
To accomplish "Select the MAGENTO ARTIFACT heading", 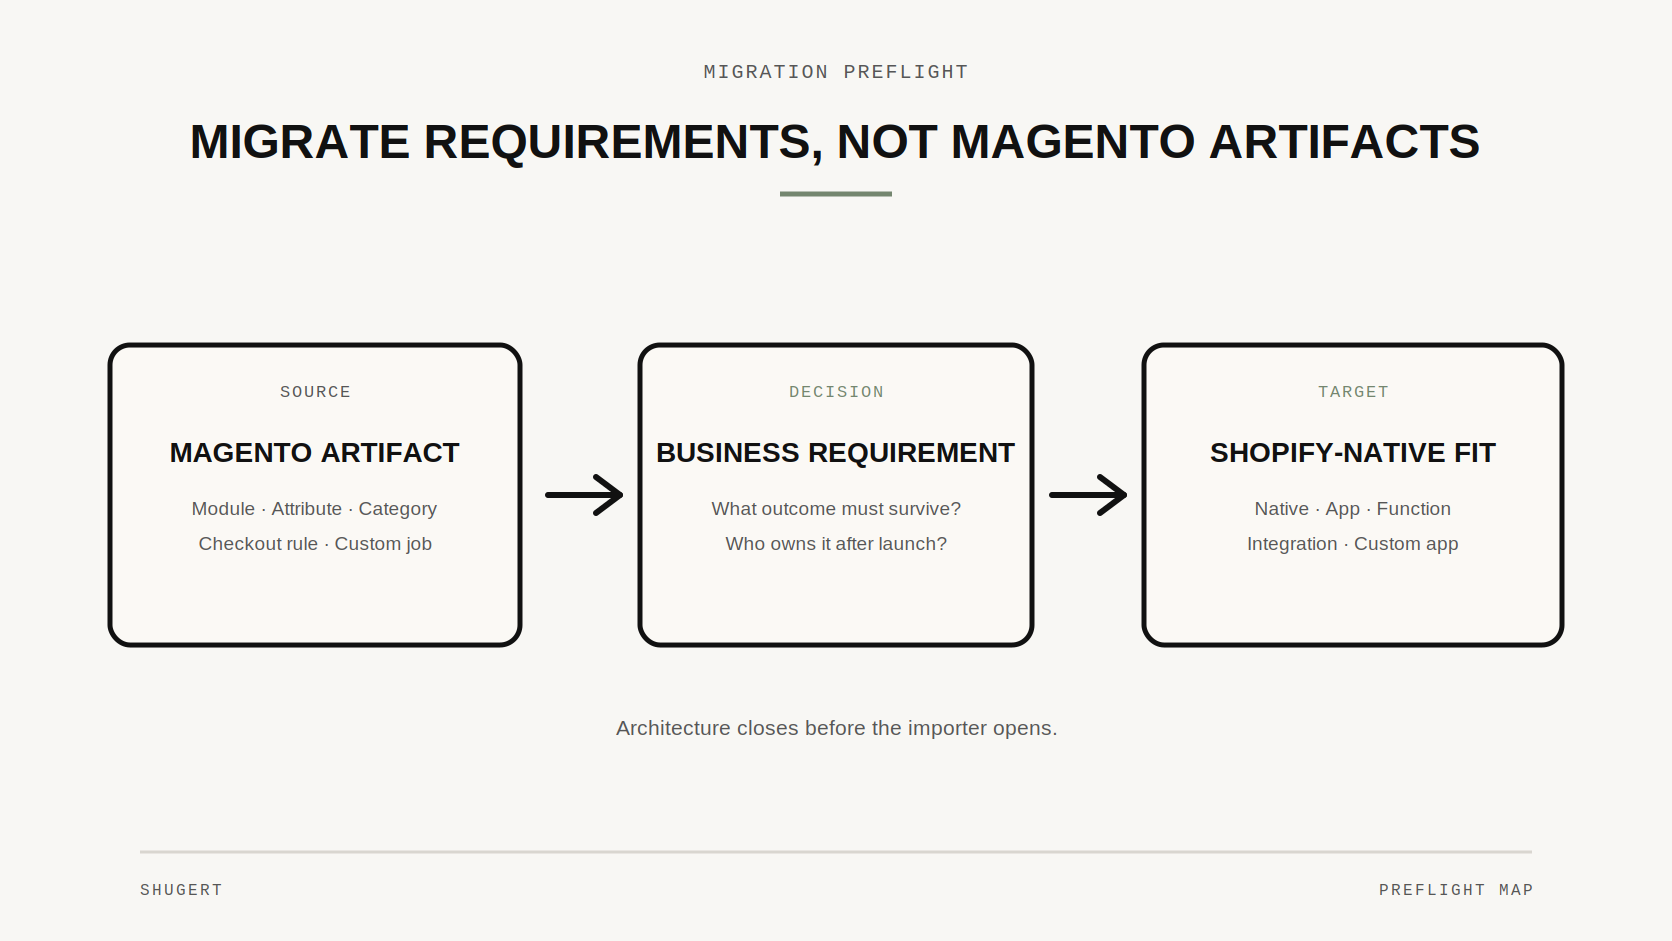I will [315, 453].
